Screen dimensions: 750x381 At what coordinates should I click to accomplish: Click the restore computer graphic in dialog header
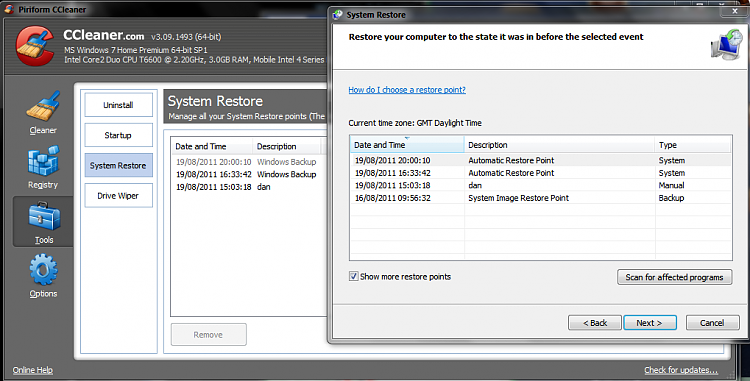pyautogui.click(x=727, y=44)
